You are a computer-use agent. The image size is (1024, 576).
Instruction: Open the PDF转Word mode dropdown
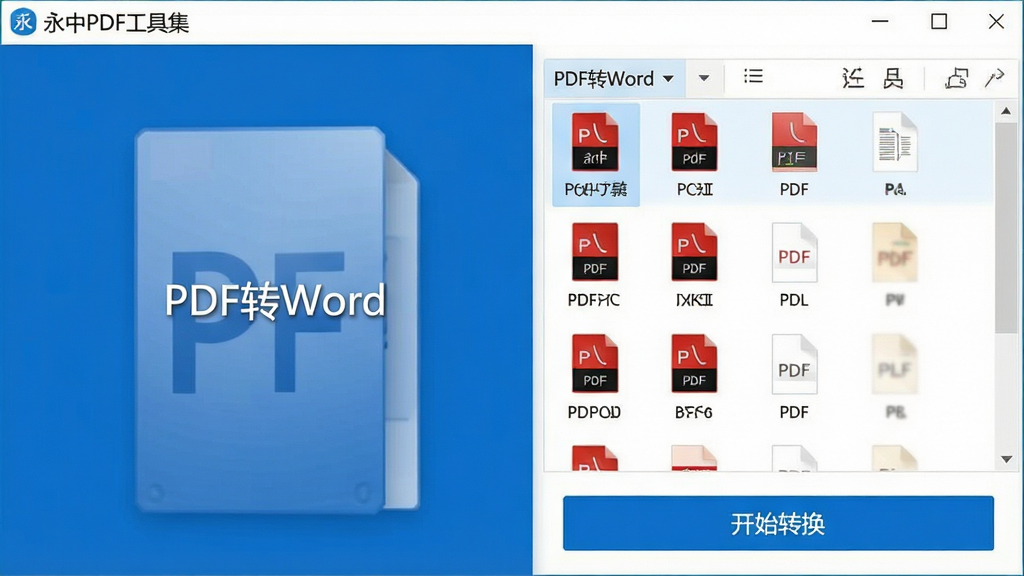tap(614, 79)
